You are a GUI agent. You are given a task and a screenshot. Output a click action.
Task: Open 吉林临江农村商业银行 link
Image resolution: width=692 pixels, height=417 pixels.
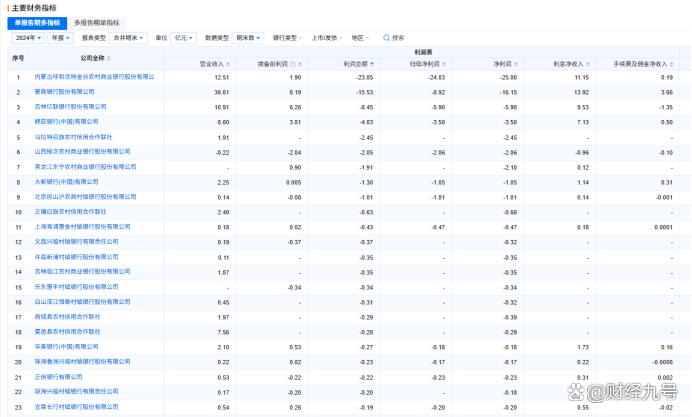click(83, 272)
